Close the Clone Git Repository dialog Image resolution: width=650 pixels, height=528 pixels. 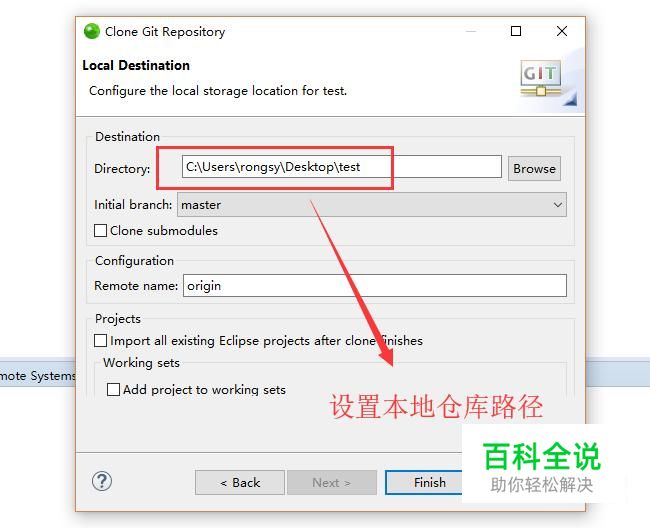[x=562, y=31]
